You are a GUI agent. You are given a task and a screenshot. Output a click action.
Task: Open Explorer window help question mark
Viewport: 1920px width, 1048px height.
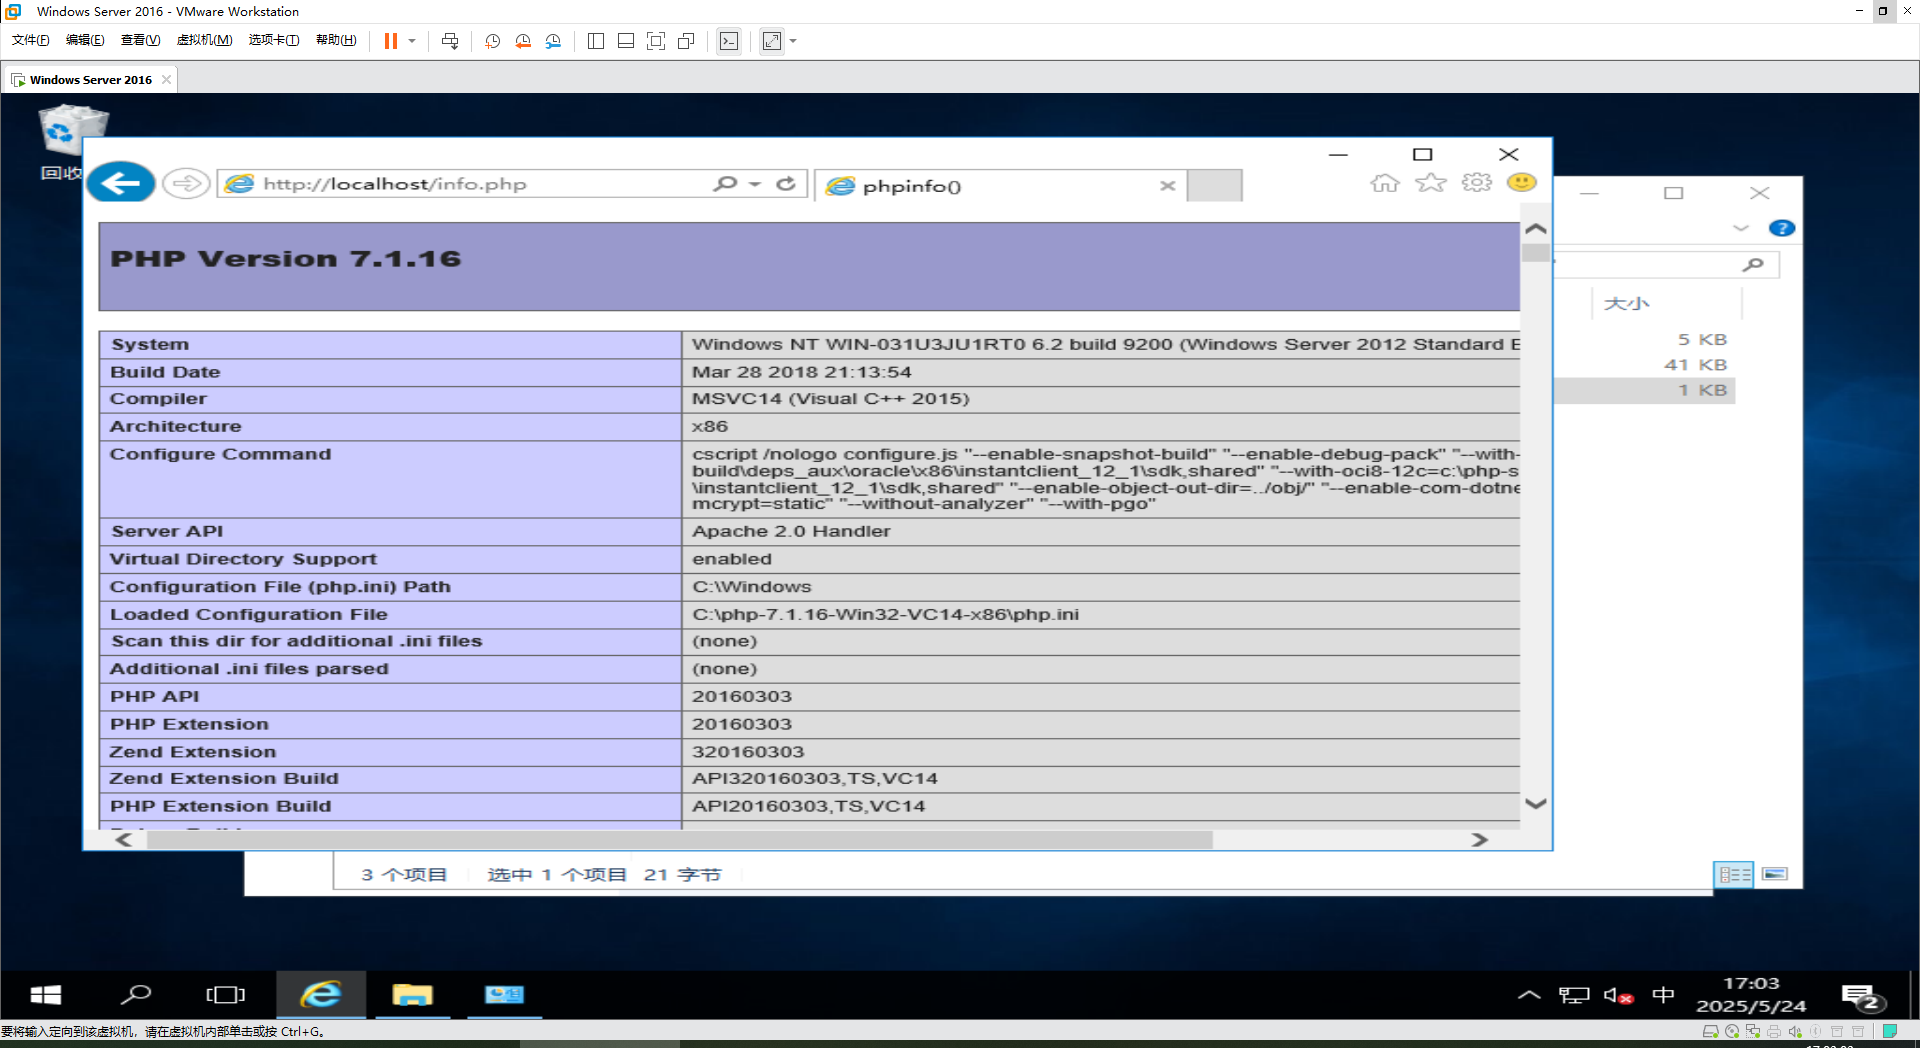(x=1781, y=228)
